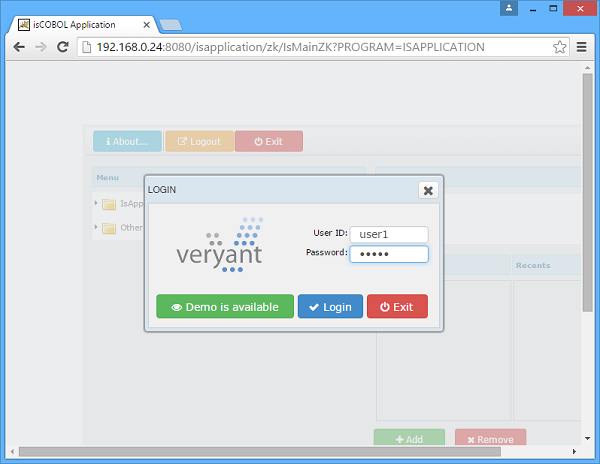
Task: Click the Veryant logo image
Action: 220,245
